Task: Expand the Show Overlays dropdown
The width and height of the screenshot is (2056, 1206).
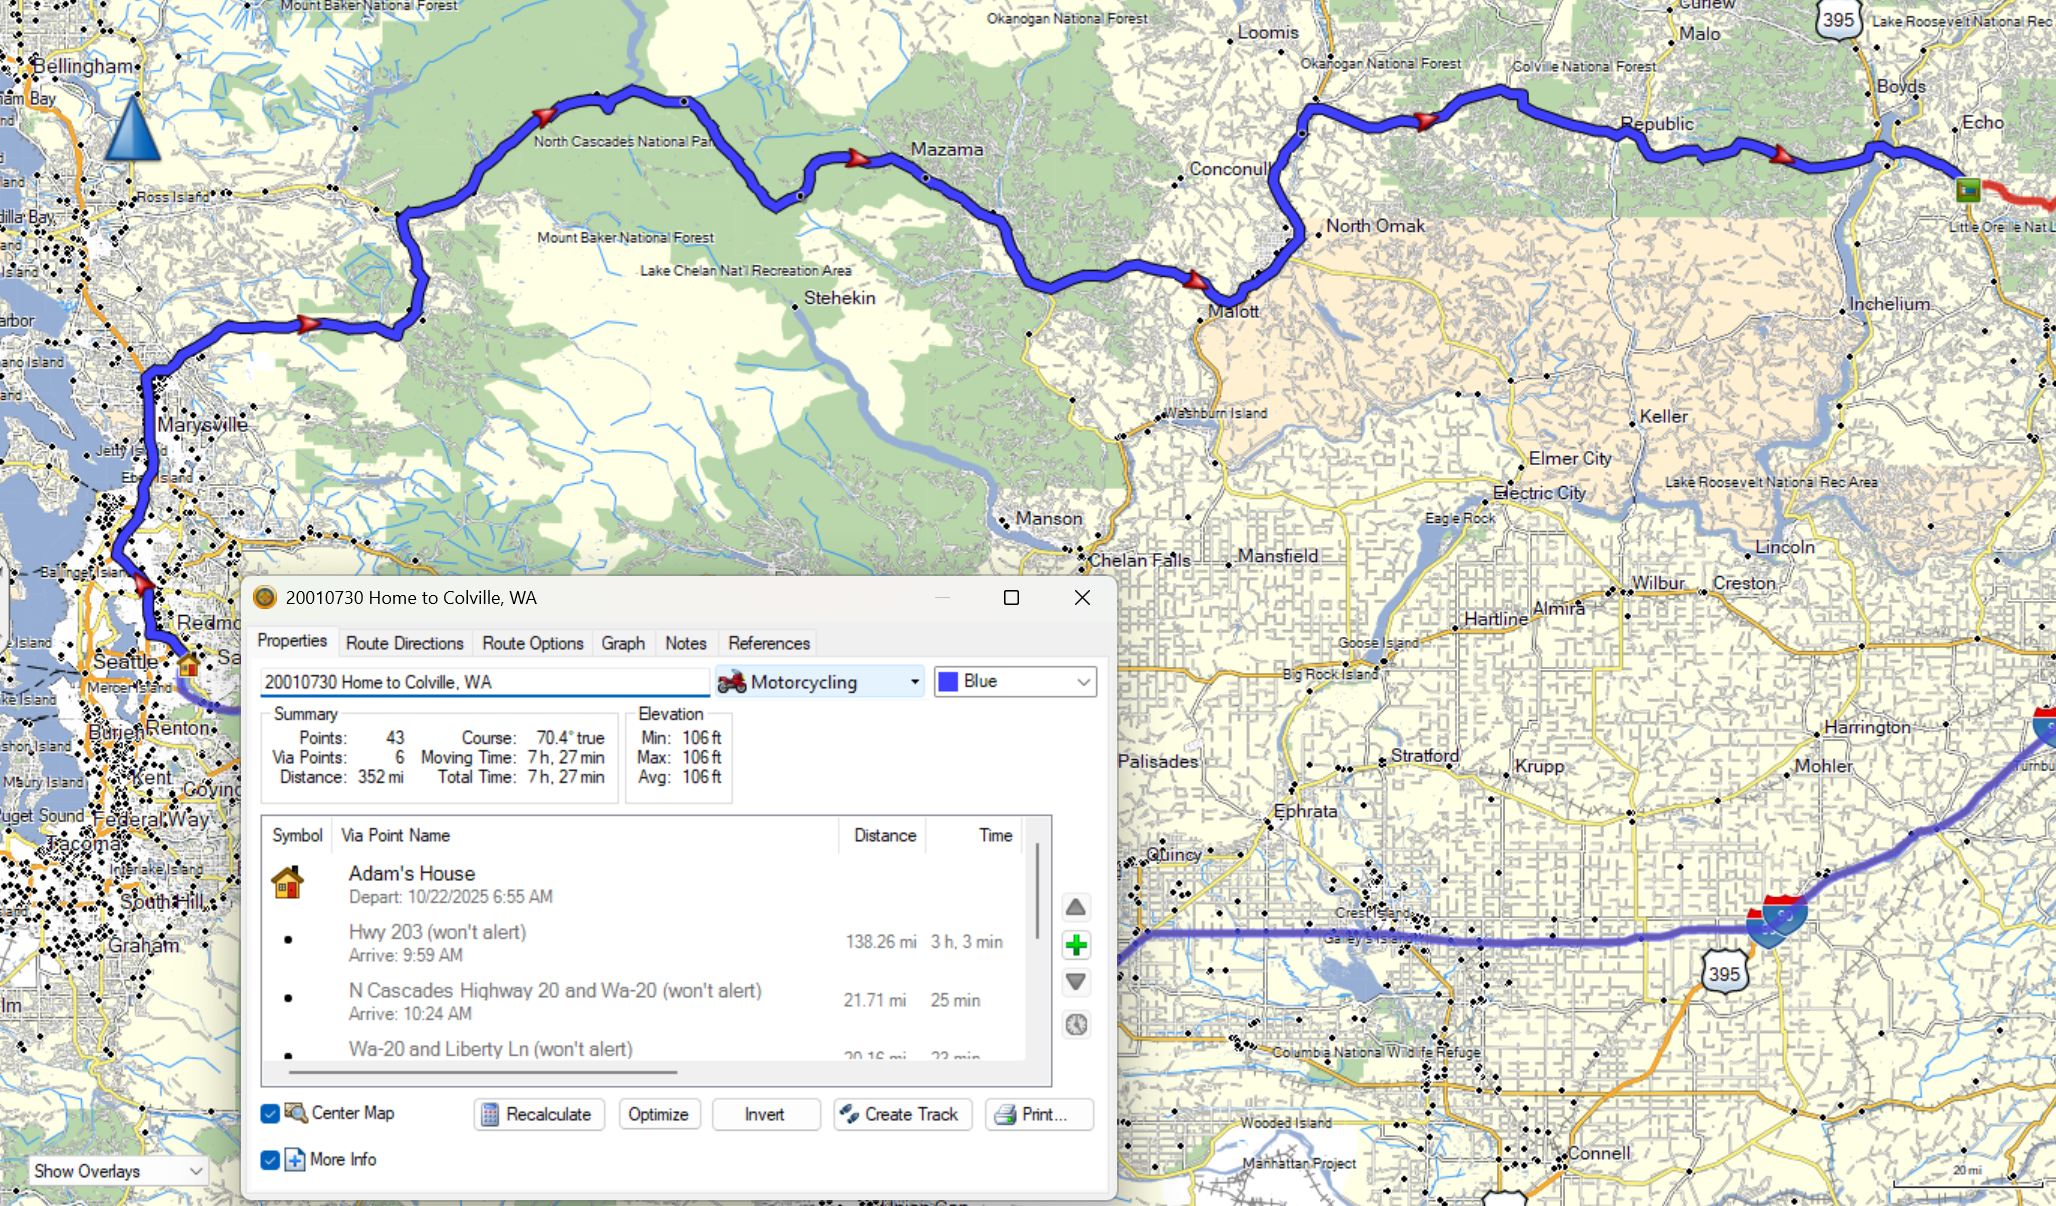Action: (118, 1171)
